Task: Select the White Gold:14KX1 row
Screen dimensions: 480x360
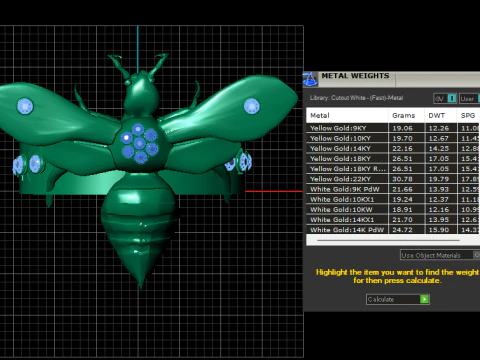Action: 393,220
